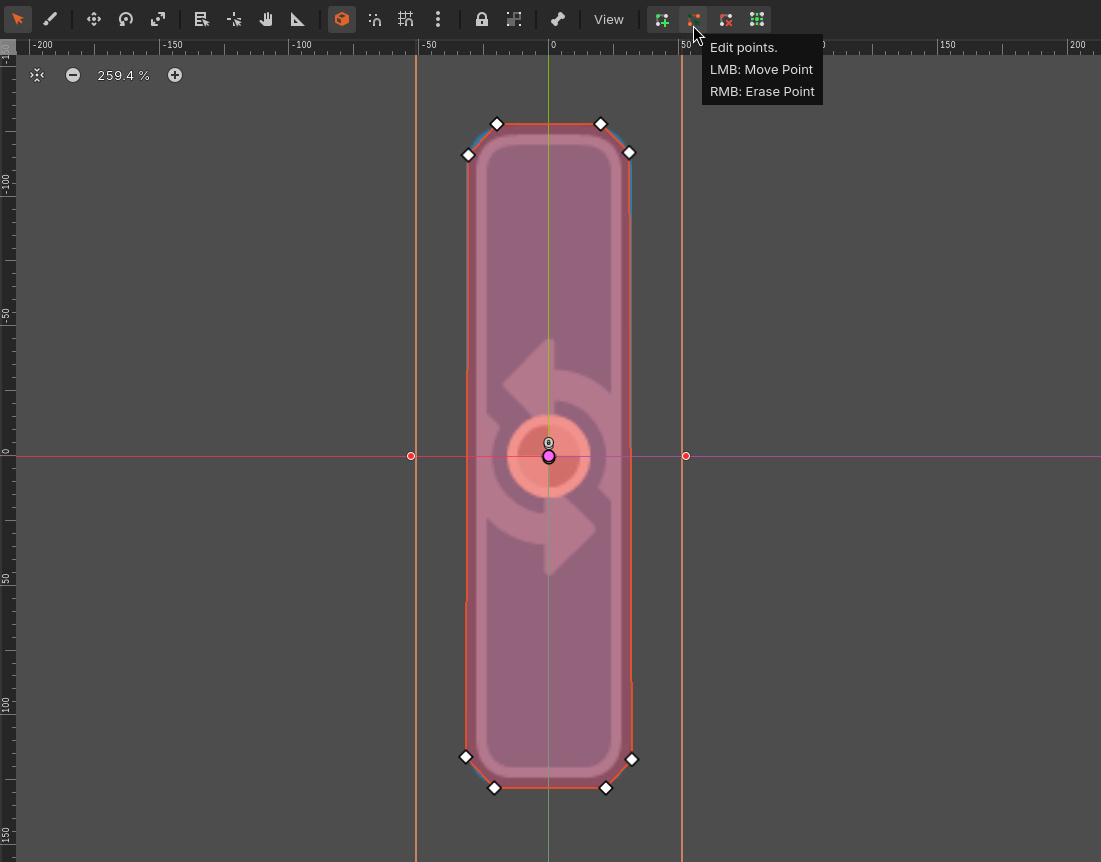Choose the change pivot tool
The height and width of the screenshot is (862, 1101).
234,20
